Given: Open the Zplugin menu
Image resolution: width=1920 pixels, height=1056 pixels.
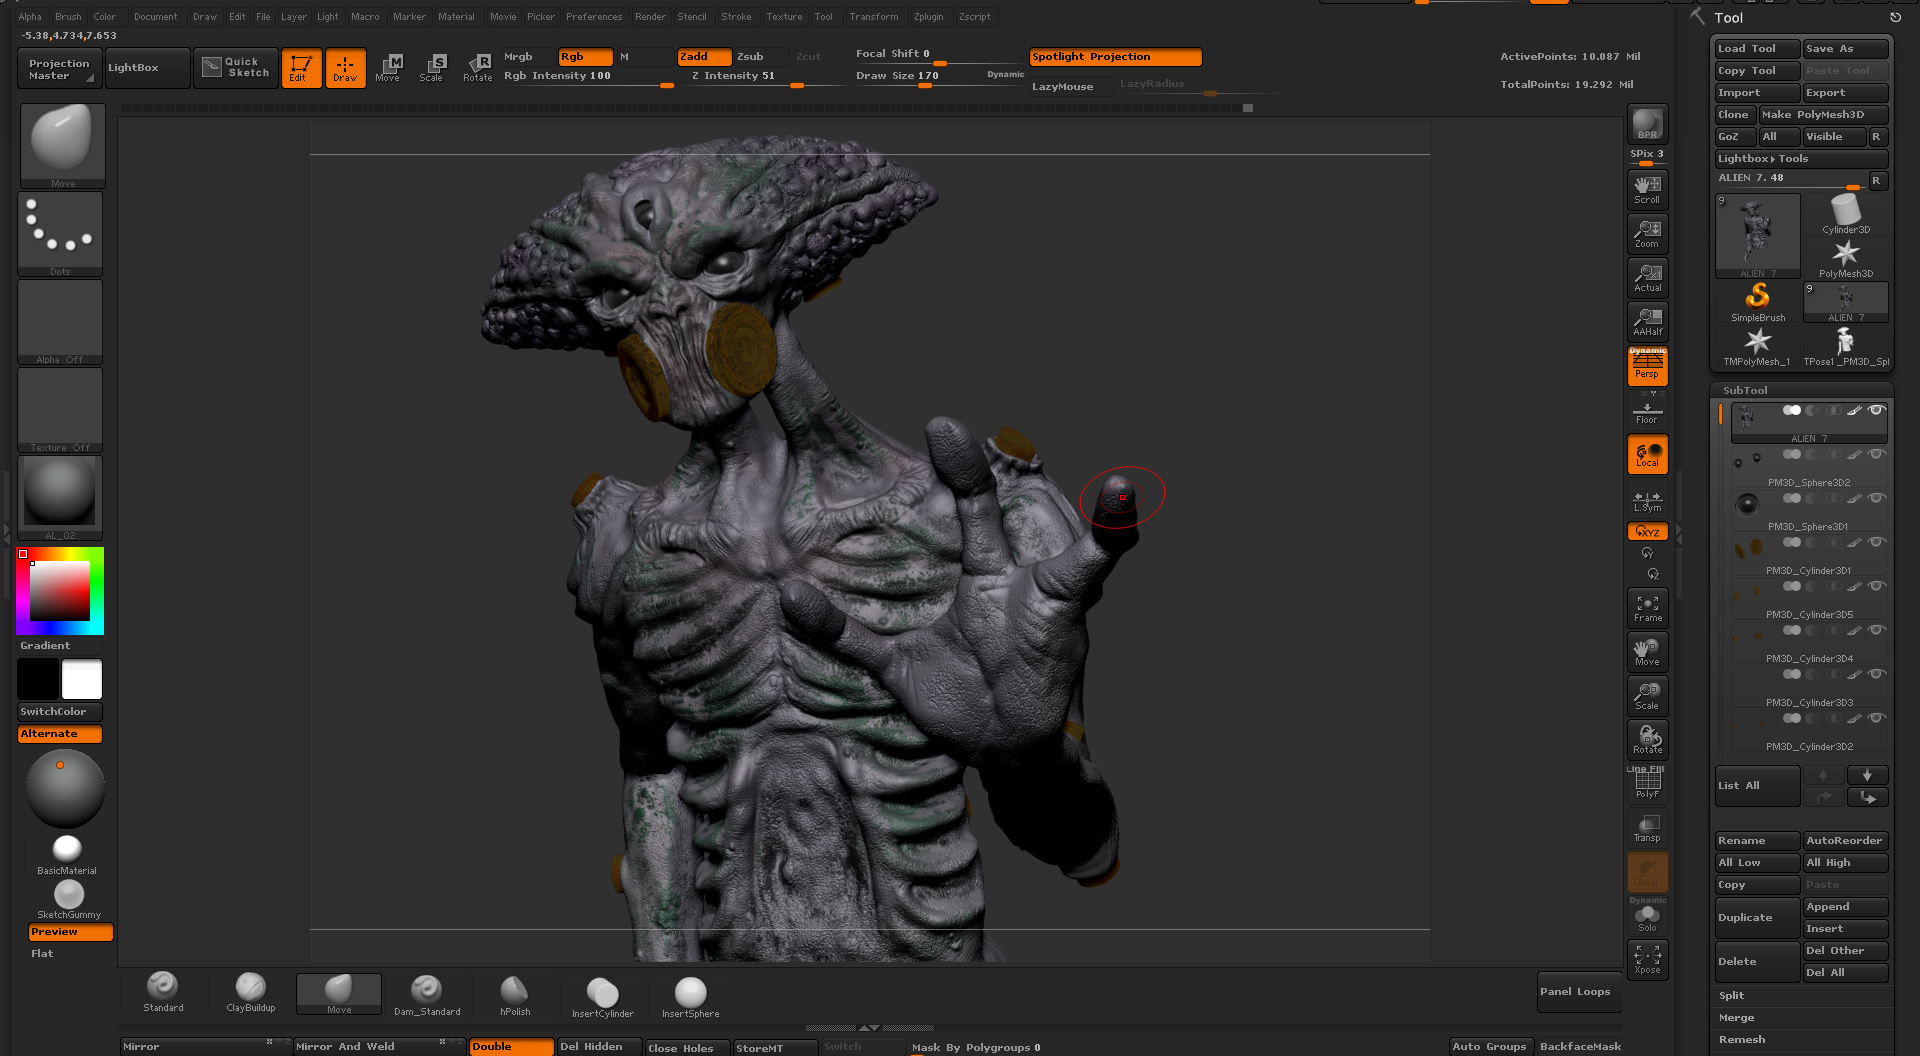Looking at the screenshot, I should click(928, 17).
